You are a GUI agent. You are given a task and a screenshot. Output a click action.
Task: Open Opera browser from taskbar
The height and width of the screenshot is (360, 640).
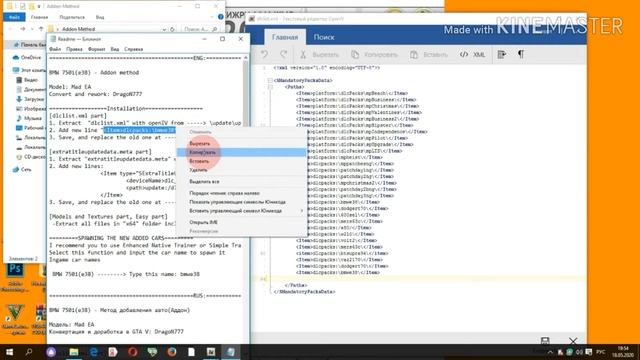tap(132, 352)
